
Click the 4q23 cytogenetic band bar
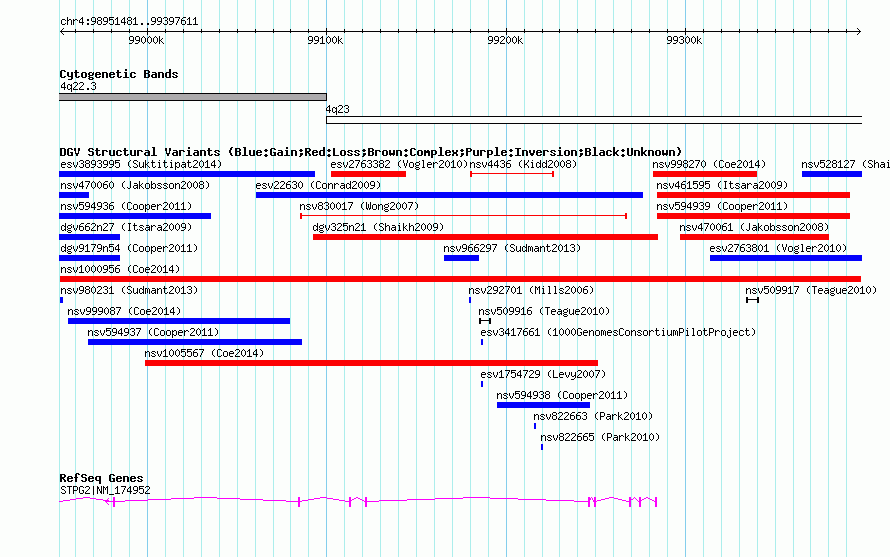594,120
